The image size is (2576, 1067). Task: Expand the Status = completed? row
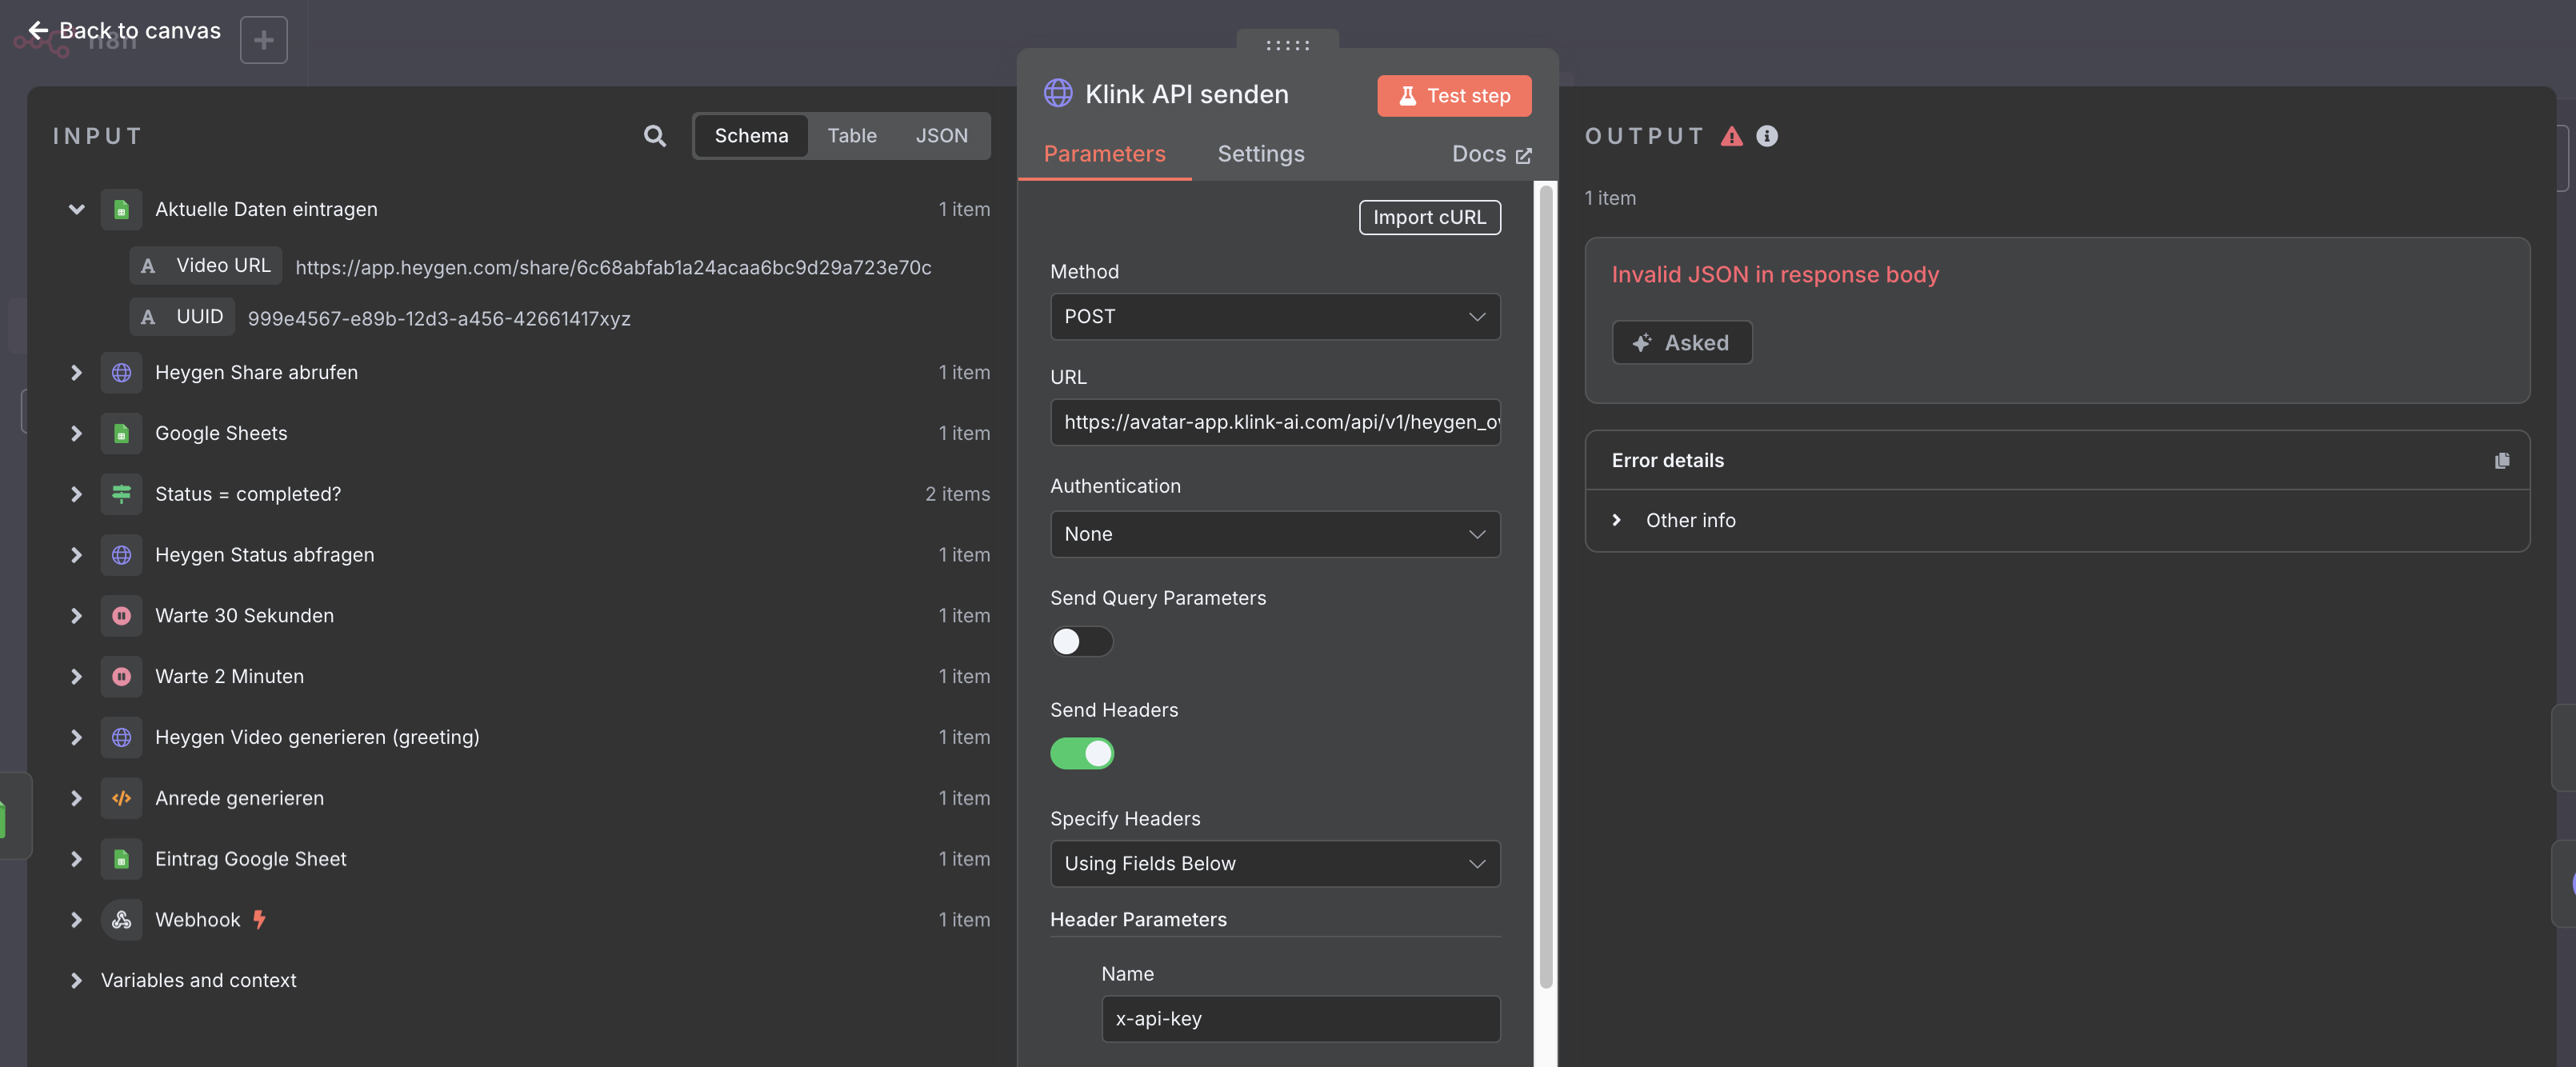pyautogui.click(x=76, y=494)
